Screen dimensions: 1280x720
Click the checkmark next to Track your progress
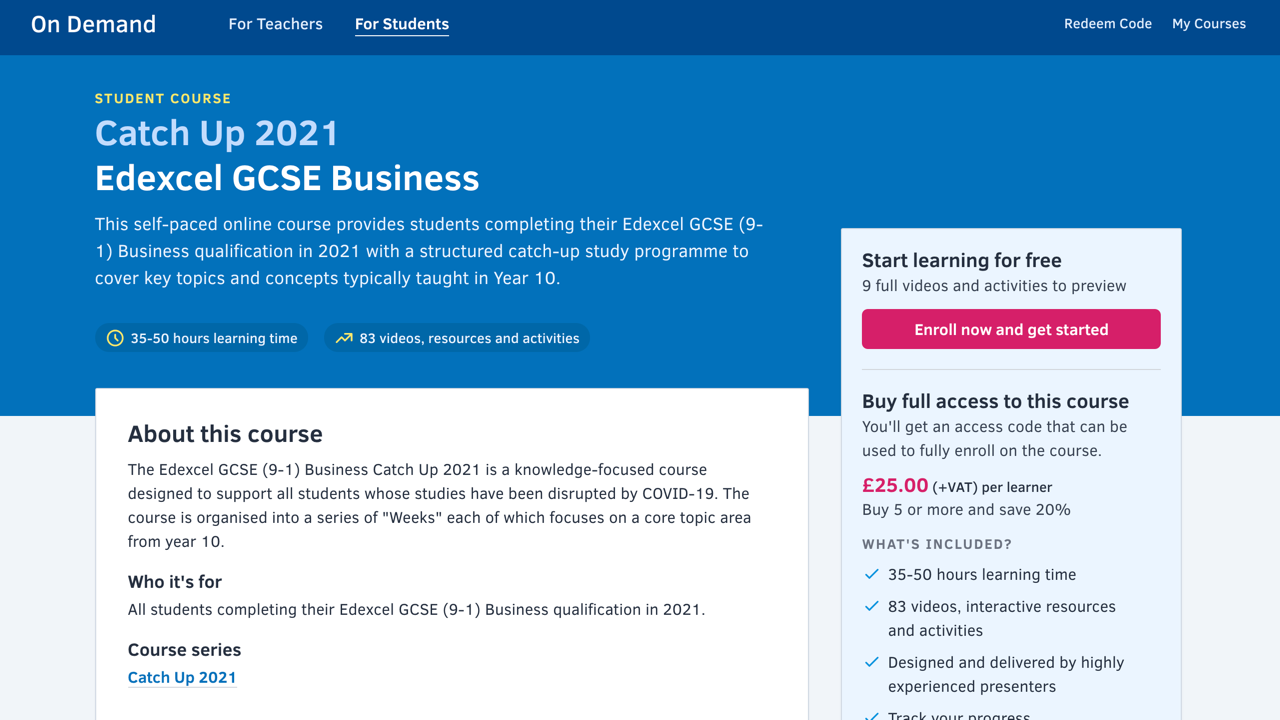[871, 716]
